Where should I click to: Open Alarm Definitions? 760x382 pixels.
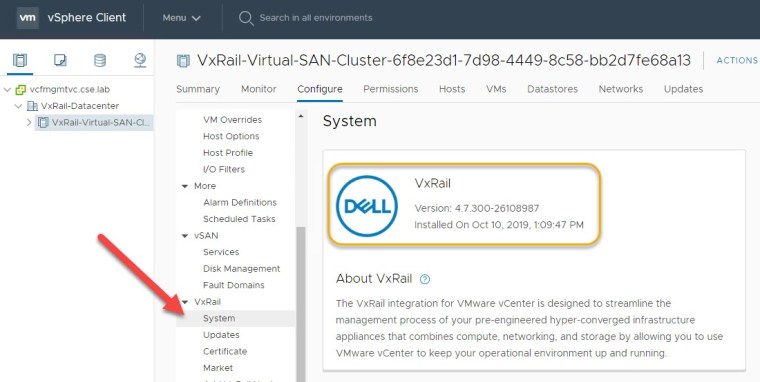point(240,203)
